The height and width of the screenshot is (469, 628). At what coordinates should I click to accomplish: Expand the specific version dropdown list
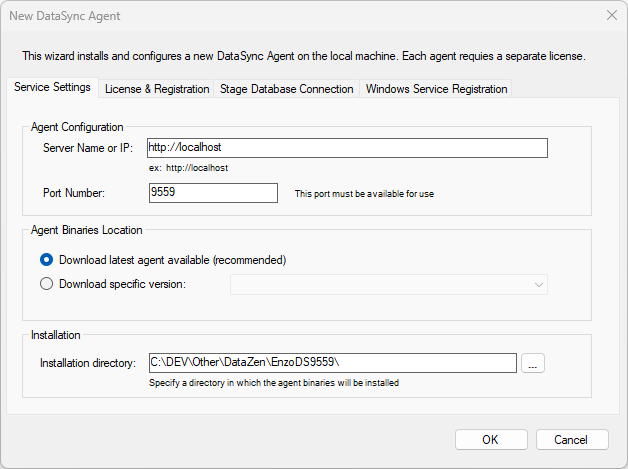point(538,285)
